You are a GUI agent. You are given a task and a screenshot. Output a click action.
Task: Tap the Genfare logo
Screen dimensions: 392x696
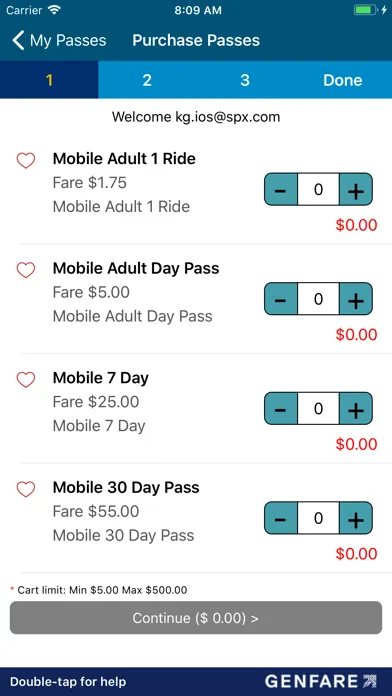[x=321, y=681]
